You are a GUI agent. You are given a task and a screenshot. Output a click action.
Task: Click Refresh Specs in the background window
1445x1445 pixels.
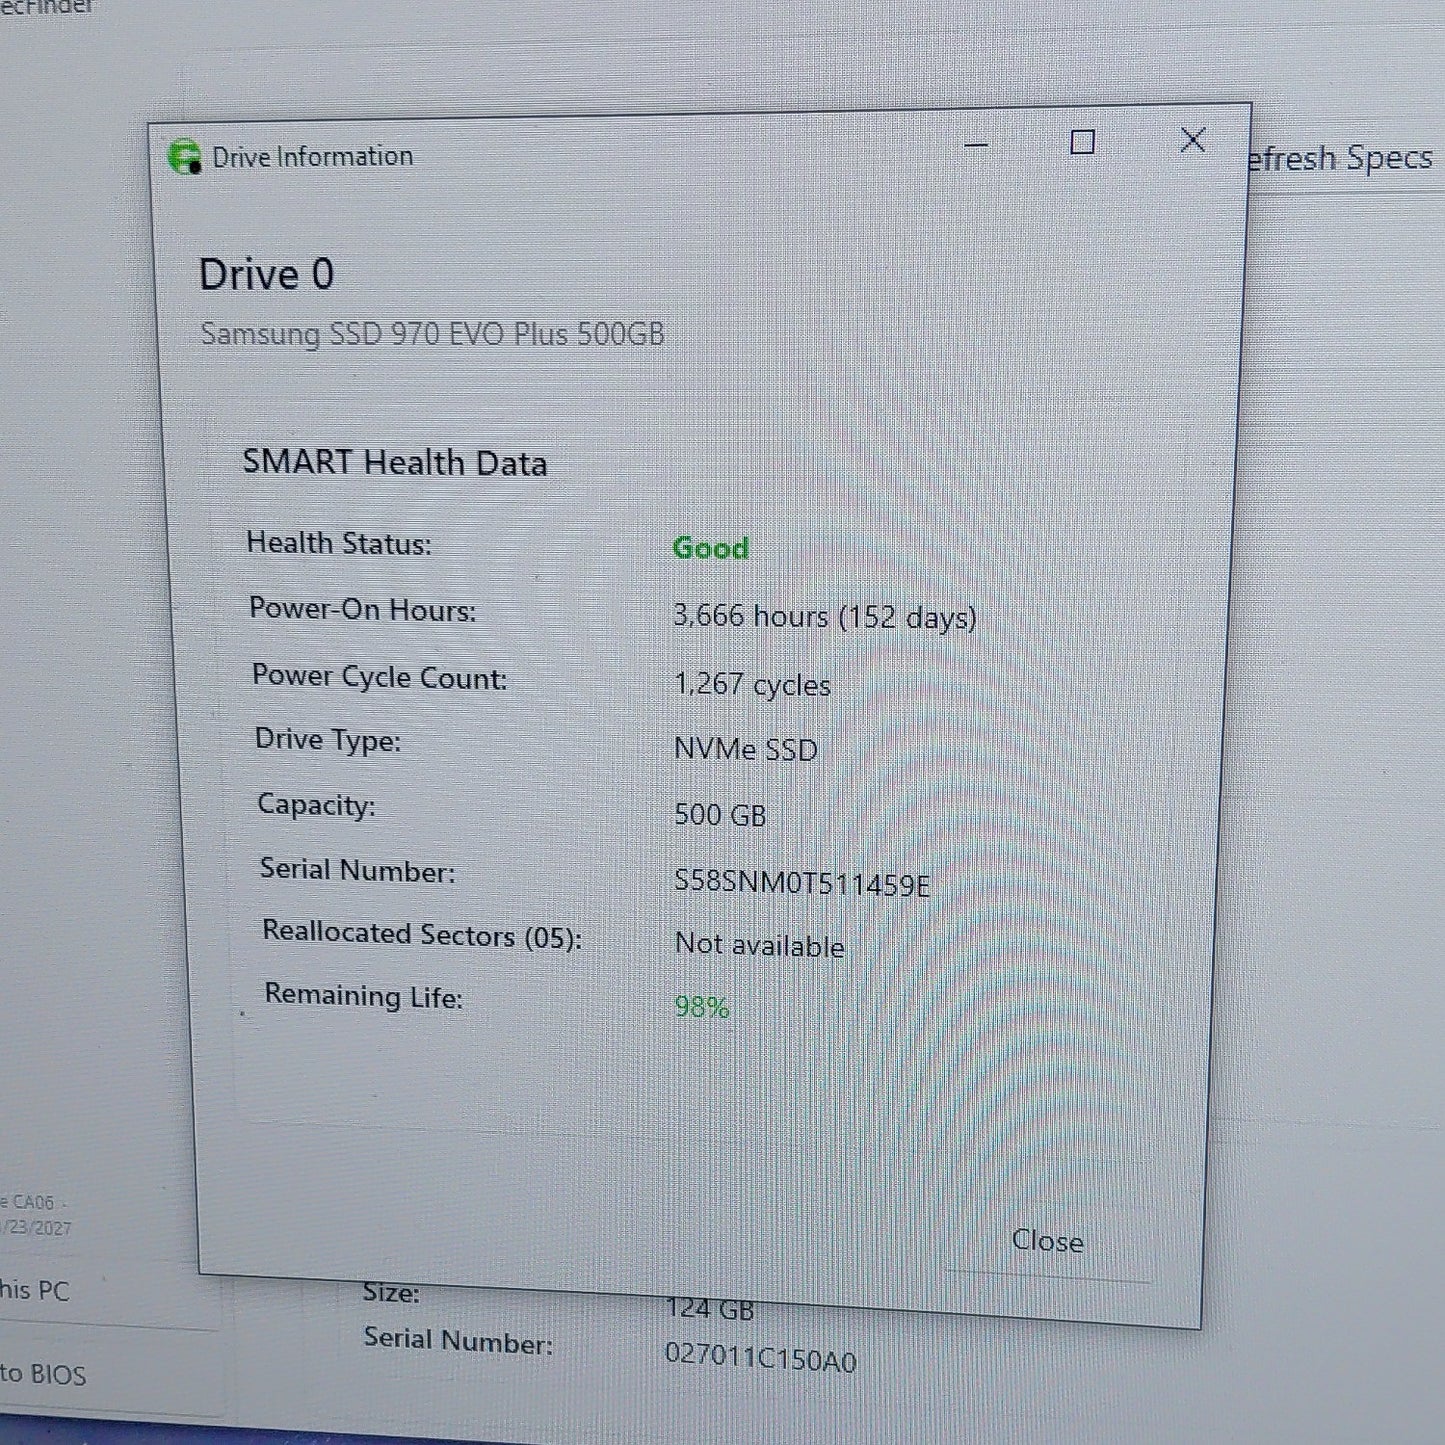pos(1340,159)
